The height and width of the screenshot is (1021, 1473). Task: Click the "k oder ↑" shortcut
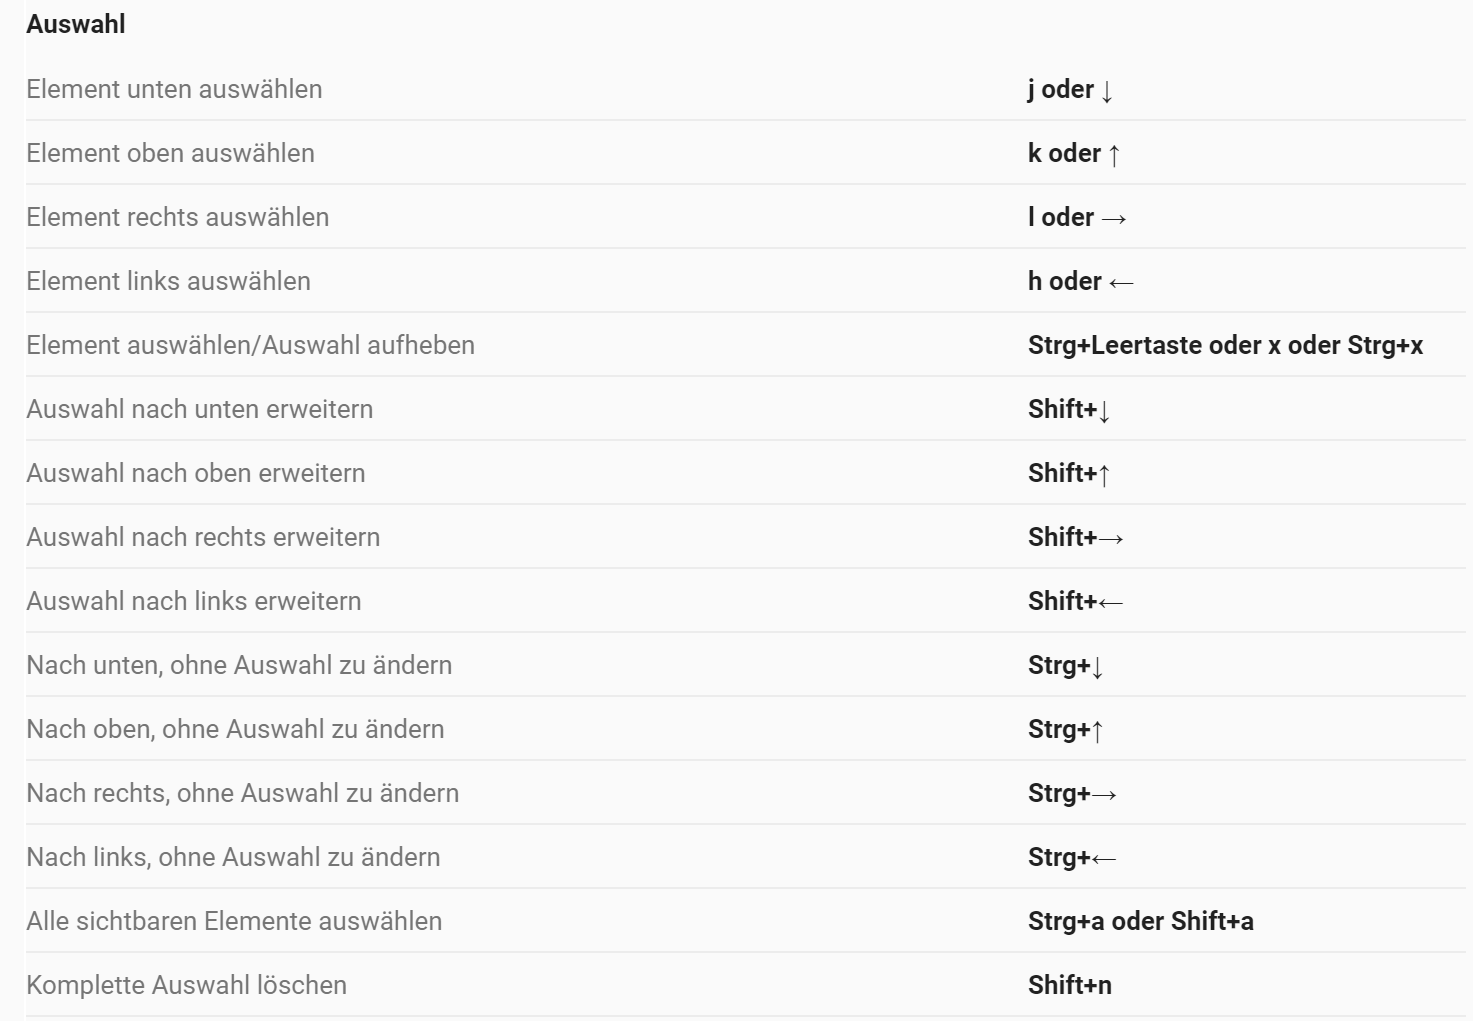1074,153
